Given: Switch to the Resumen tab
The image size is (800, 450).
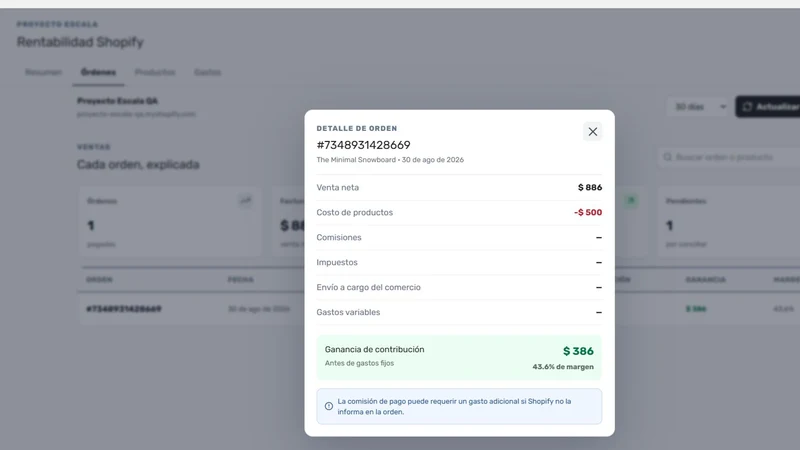Looking at the screenshot, I should [43, 72].
